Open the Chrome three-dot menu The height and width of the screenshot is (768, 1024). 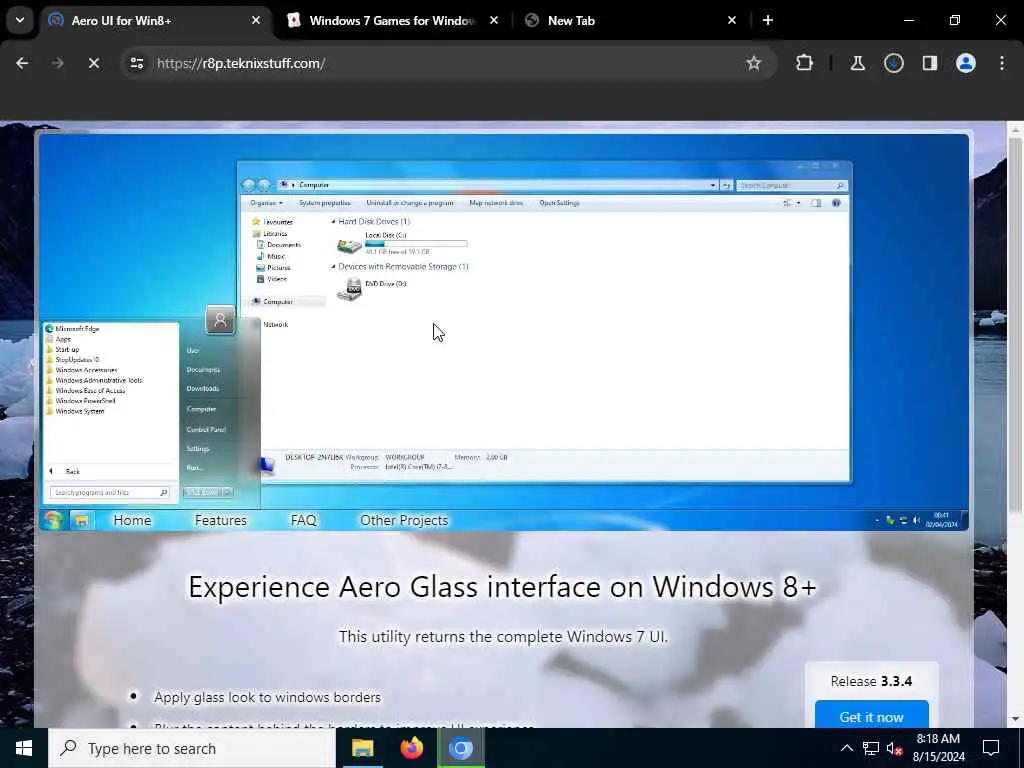point(1002,63)
